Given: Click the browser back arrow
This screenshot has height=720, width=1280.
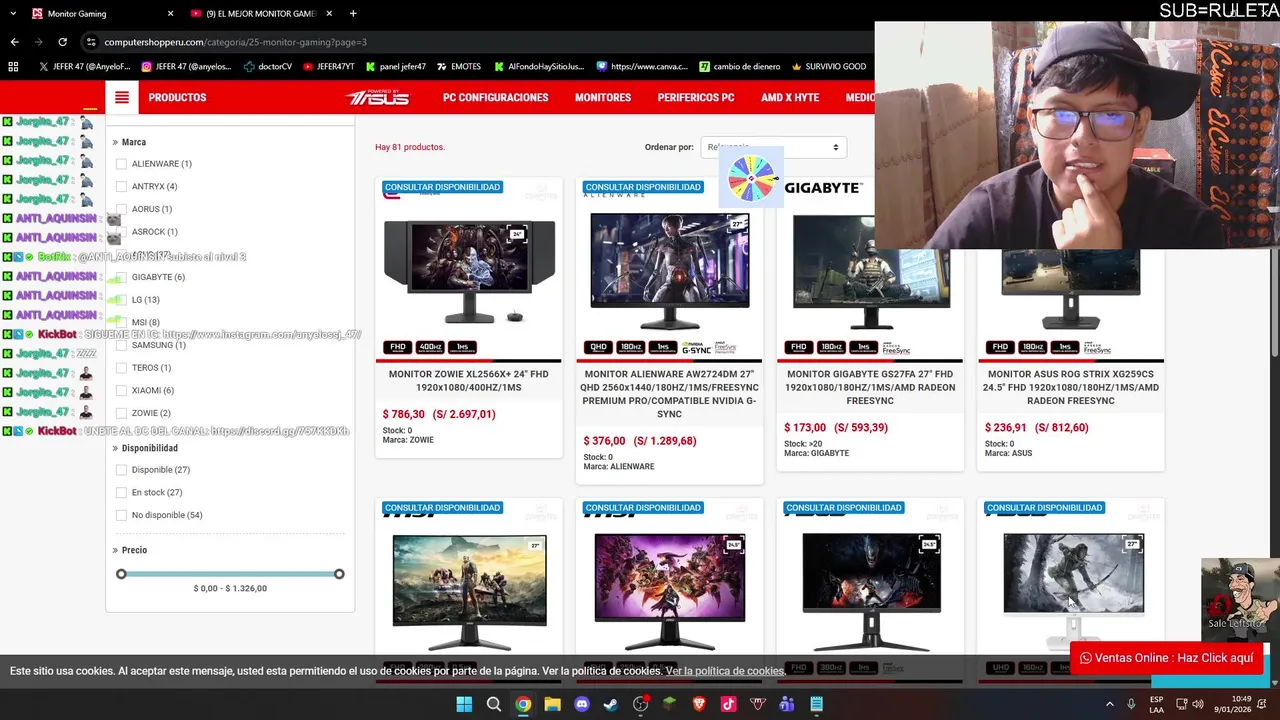Looking at the screenshot, I should pos(14,42).
